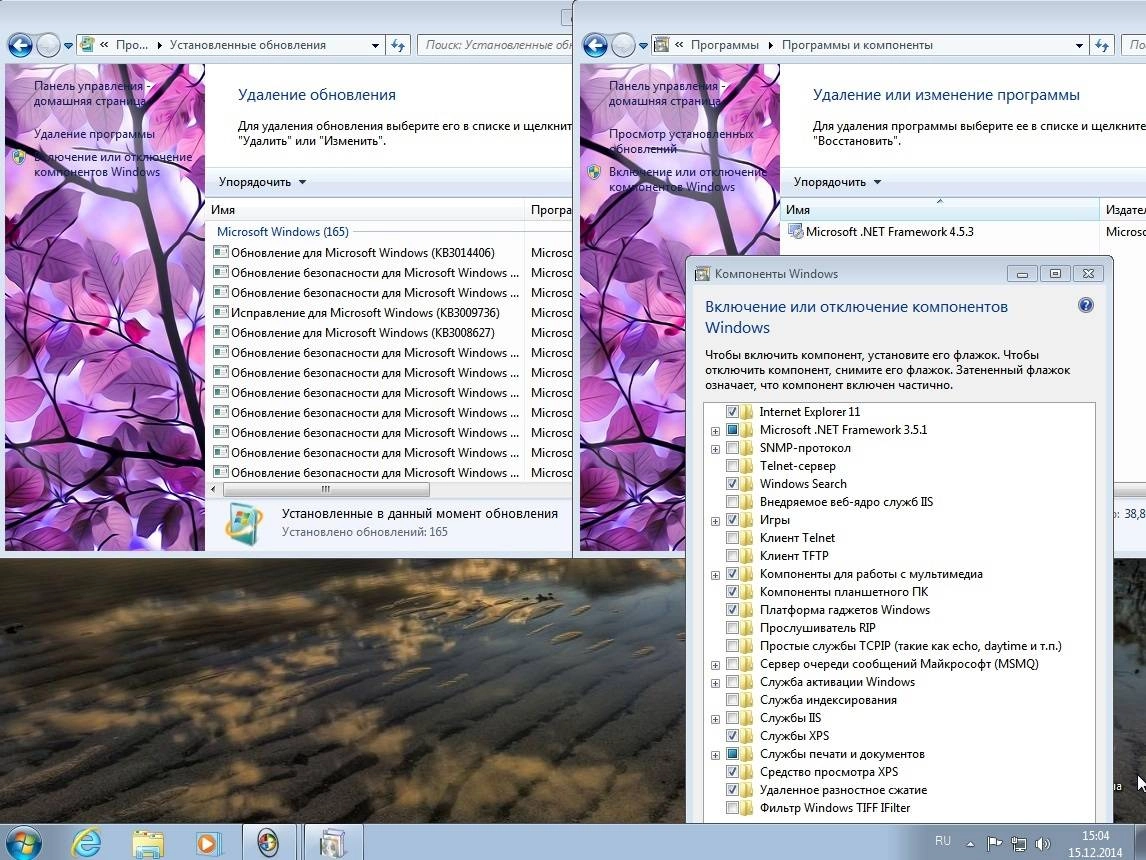Uncheck Internet Explorer 11 component

pyautogui.click(x=732, y=411)
